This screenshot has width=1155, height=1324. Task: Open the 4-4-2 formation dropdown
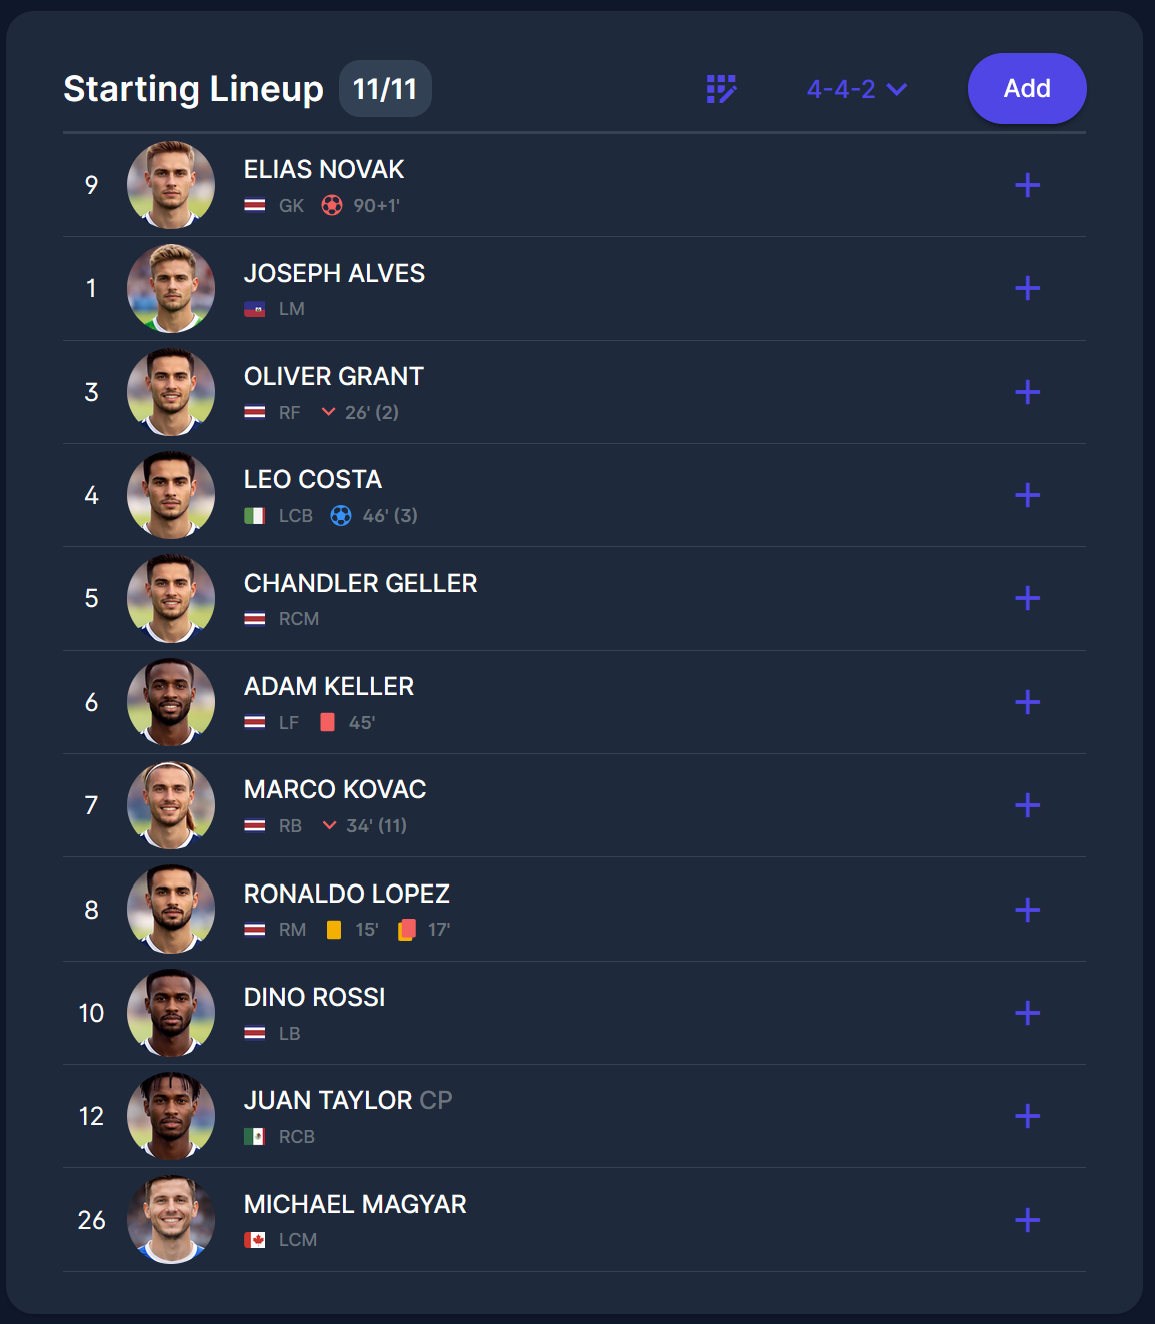[856, 89]
